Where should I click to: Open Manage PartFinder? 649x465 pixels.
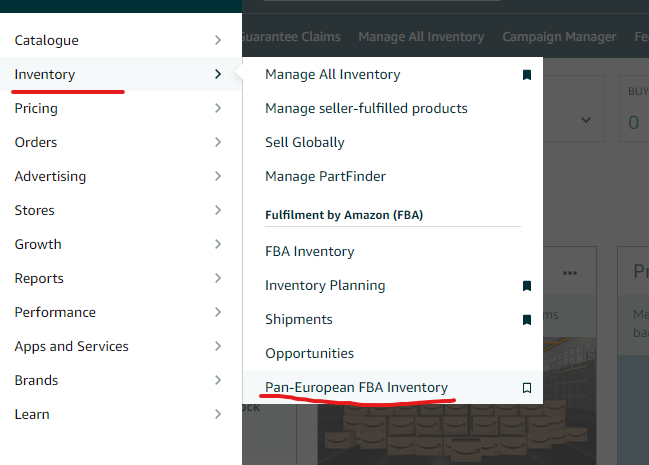tap(325, 176)
